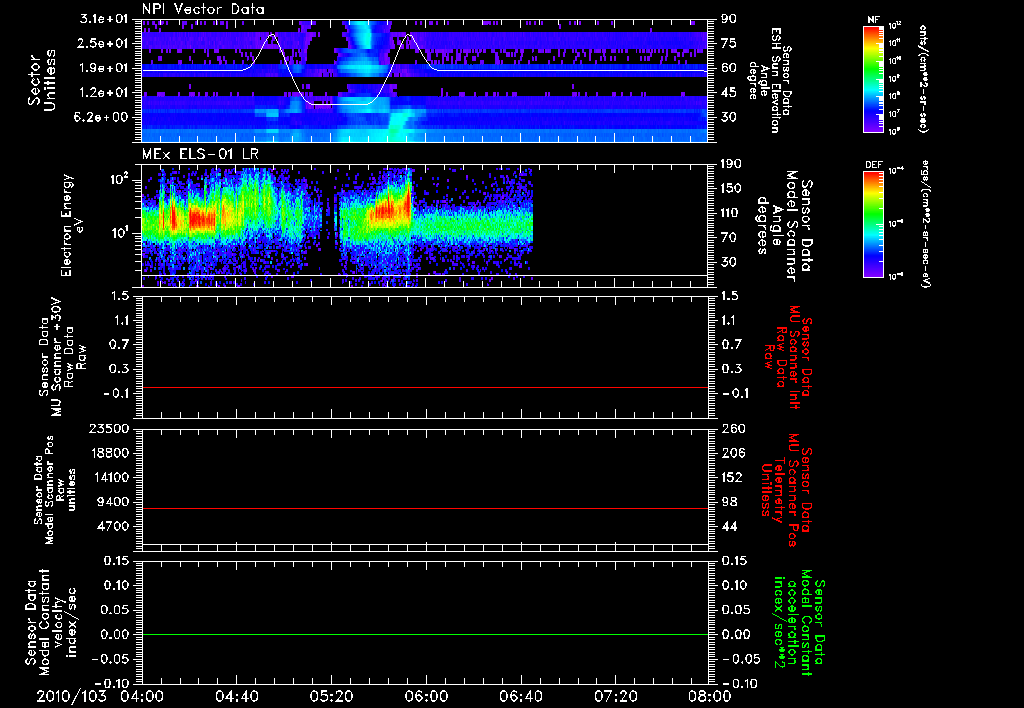Click the '190' scanner angle tick value
Image resolution: width=1024 pixels, height=708 pixels.
[x=731, y=164]
